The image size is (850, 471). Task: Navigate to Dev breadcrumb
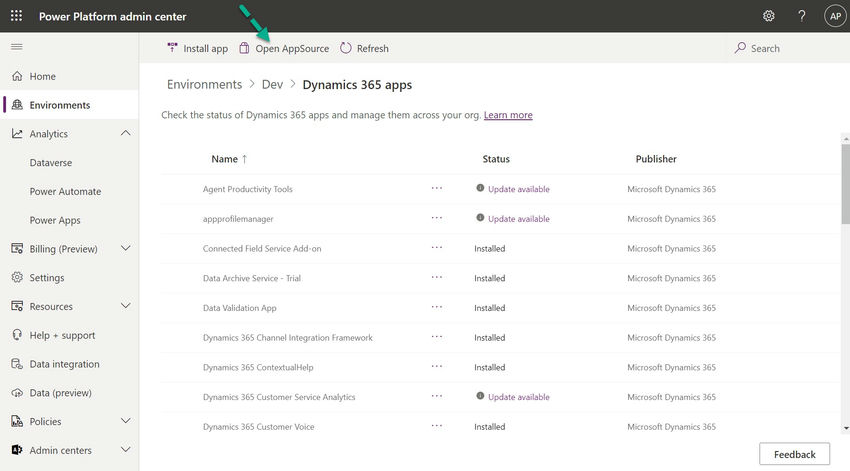coord(272,85)
